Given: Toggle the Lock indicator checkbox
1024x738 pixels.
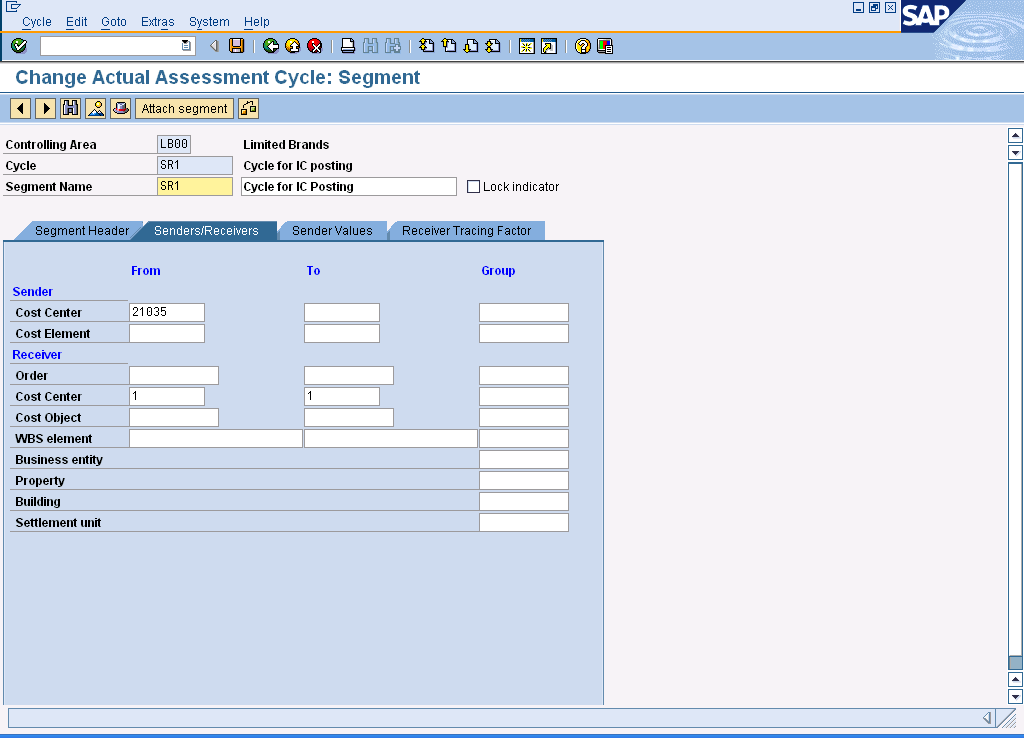Looking at the screenshot, I should pyautogui.click(x=473, y=187).
